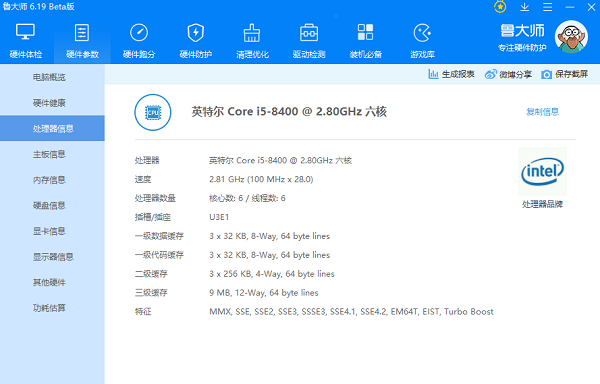Click the Intel processor brand logo
600x384 pixels.
pos(542,171)
